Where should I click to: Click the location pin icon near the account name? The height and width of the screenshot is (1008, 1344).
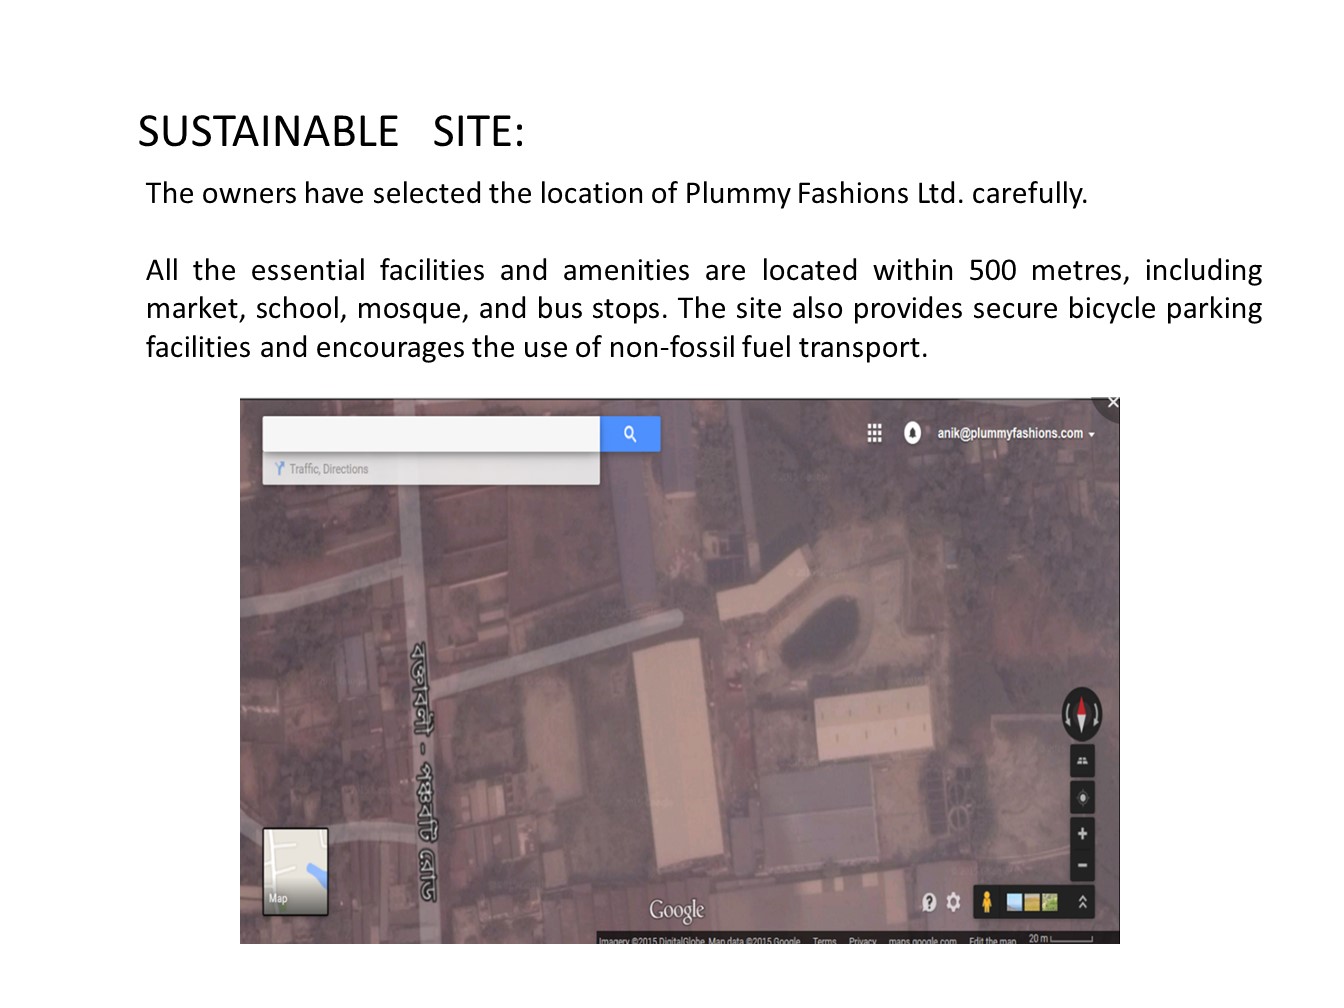tap(915, 433)
